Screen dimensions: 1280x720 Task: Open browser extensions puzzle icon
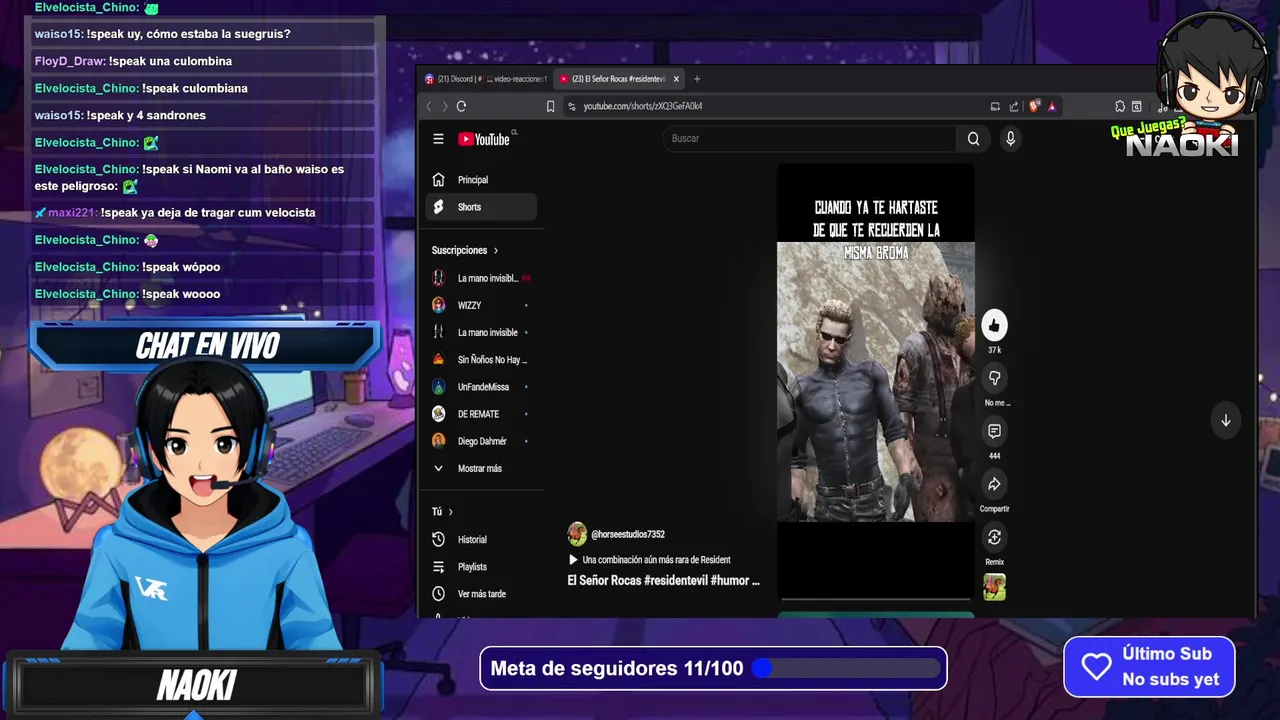[1120, 106]
